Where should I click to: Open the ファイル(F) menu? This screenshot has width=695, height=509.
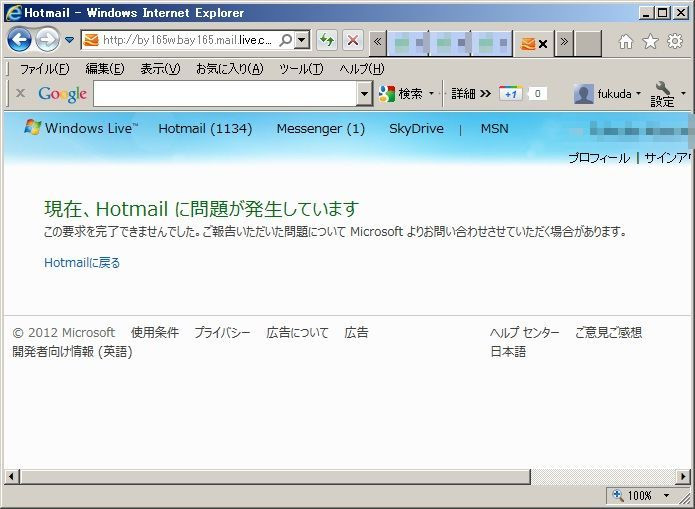(45, 69)
